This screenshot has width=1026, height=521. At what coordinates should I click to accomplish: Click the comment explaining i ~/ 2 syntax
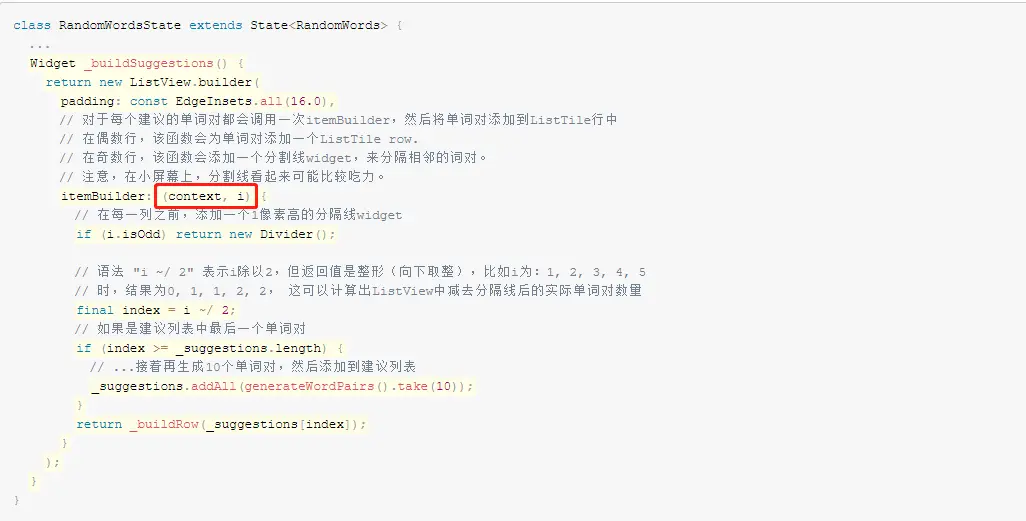[x=360, y=272]
